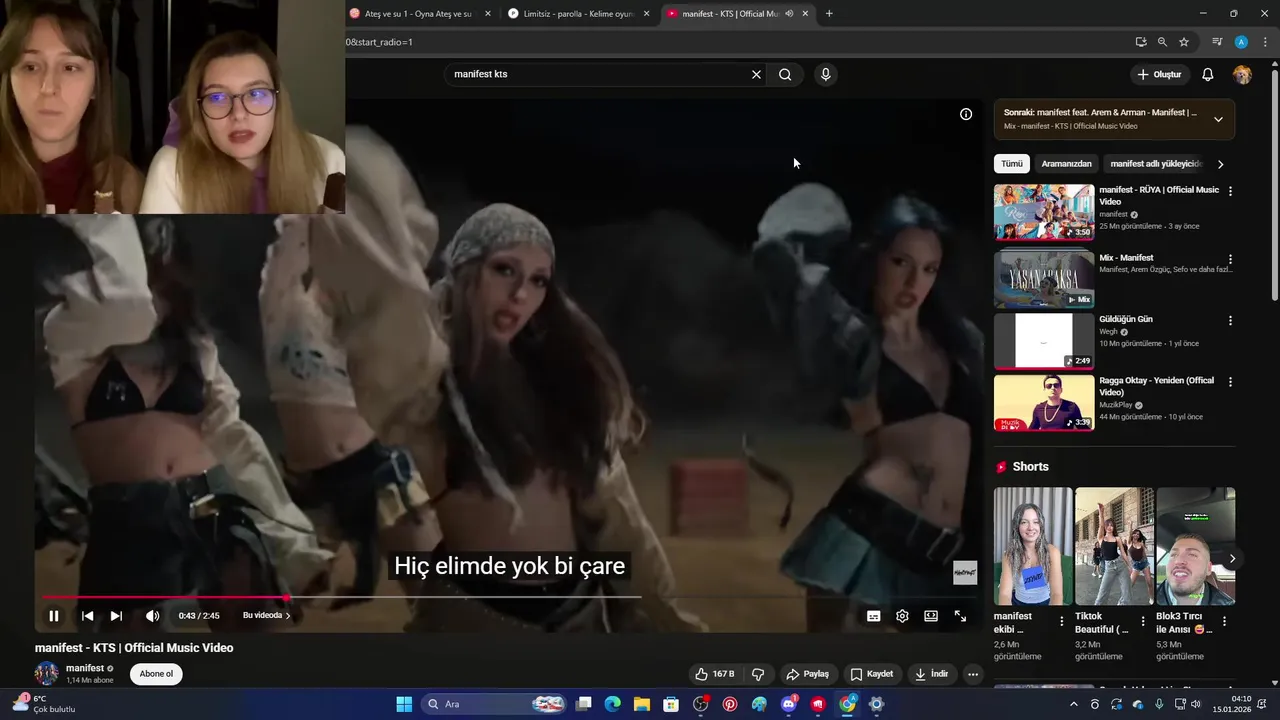The image size is (1280, 720).
Task: Select the 'Tümü' filter chip
Action: [x=1012, y=164]
